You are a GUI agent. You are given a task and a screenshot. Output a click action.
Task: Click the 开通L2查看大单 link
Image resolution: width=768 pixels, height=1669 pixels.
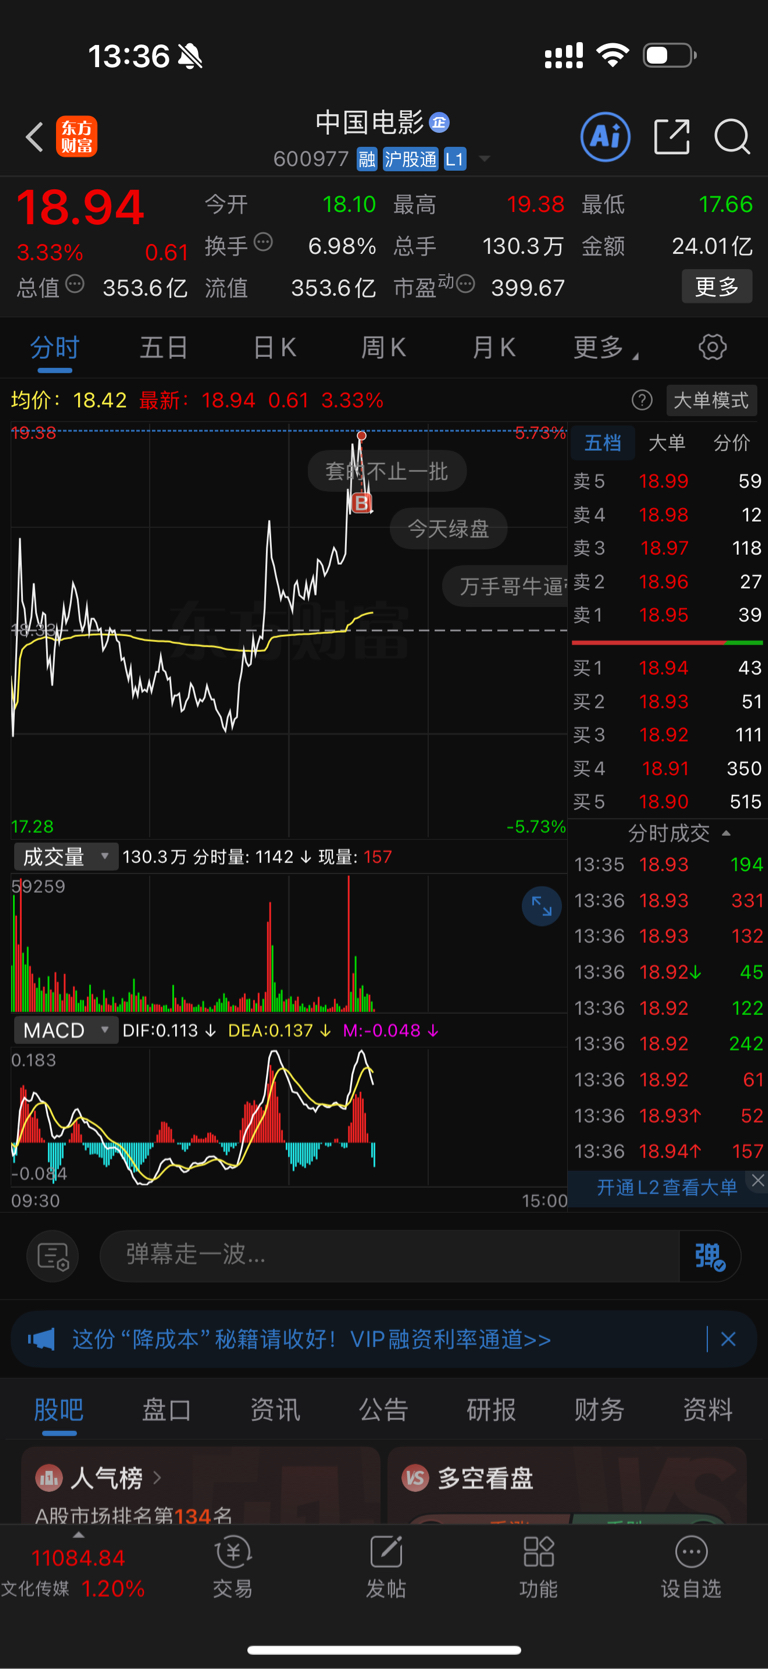point(667,1187)
